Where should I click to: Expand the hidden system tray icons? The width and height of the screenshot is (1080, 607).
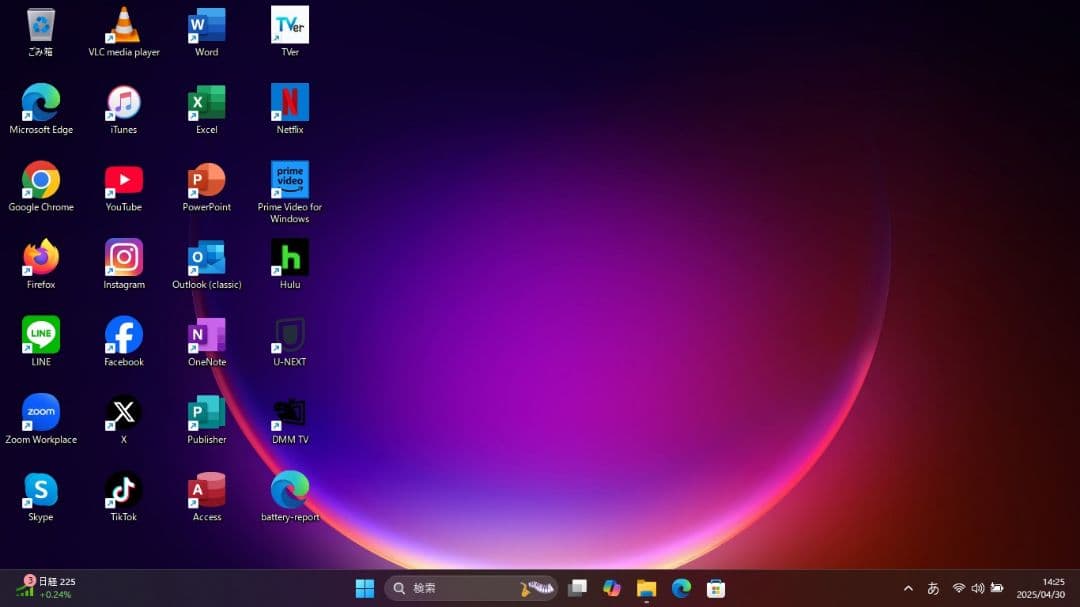[908, 588]
